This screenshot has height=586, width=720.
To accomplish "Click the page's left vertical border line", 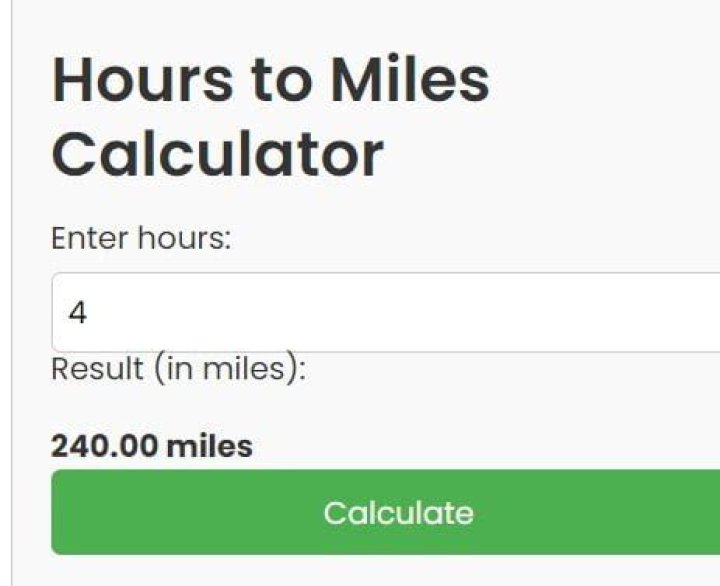I will coord(12,300).
